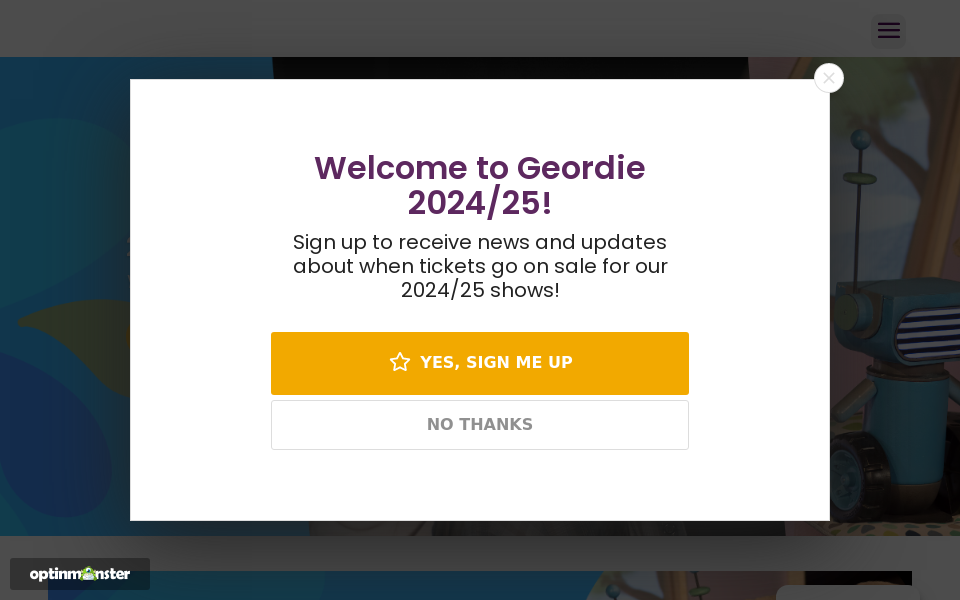Decline signup by clicking NO THANKS
This screenshot has width=960, height=600.
480,424
